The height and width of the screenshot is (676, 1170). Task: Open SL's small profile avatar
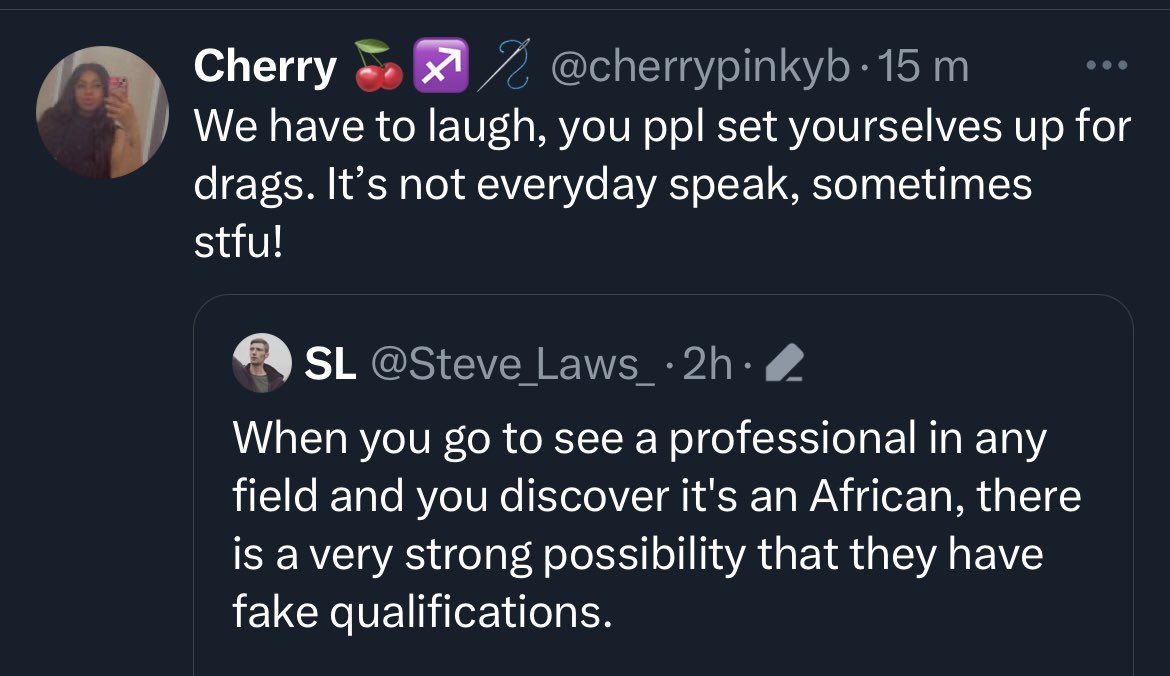point(263,362)
